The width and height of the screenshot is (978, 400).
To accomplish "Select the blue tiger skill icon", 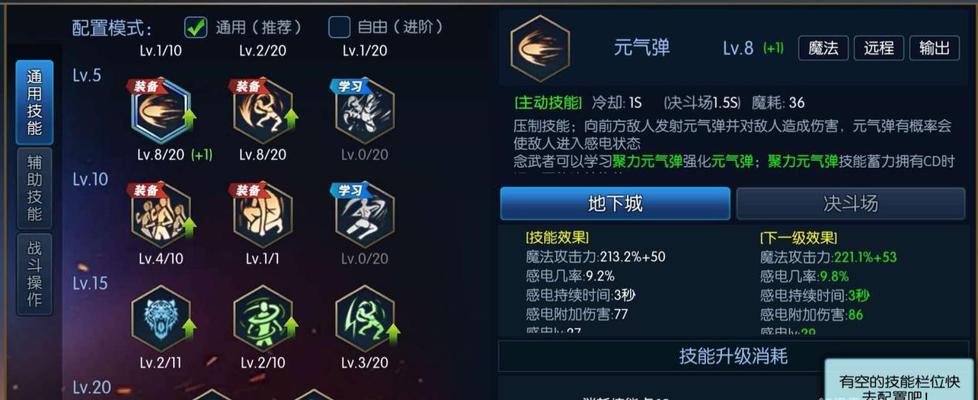I will 161,318.
